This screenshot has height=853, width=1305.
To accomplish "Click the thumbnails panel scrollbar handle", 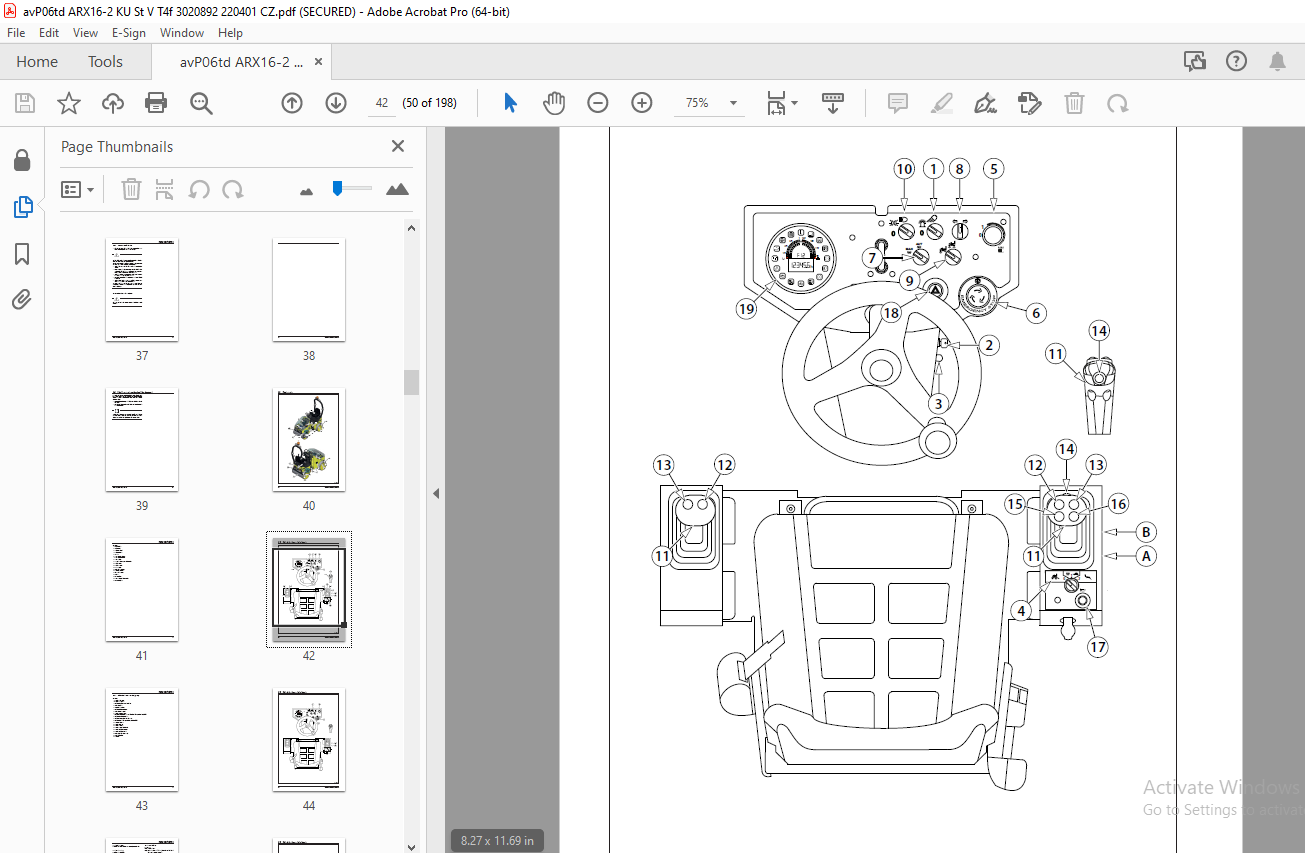I will click(x=411, y=382).
